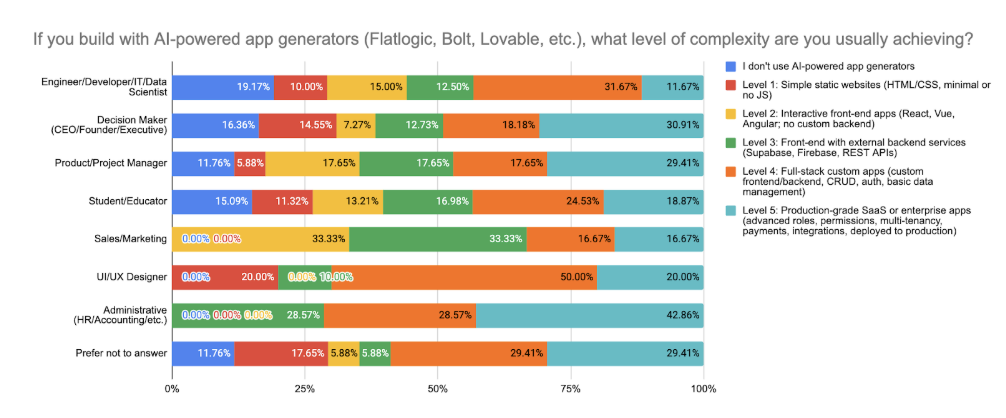Click the Student/Educator 24.53% orange segment
The width and height of the screenshot is (1006, 418).
pyautogui.click(x=538, y=201)
